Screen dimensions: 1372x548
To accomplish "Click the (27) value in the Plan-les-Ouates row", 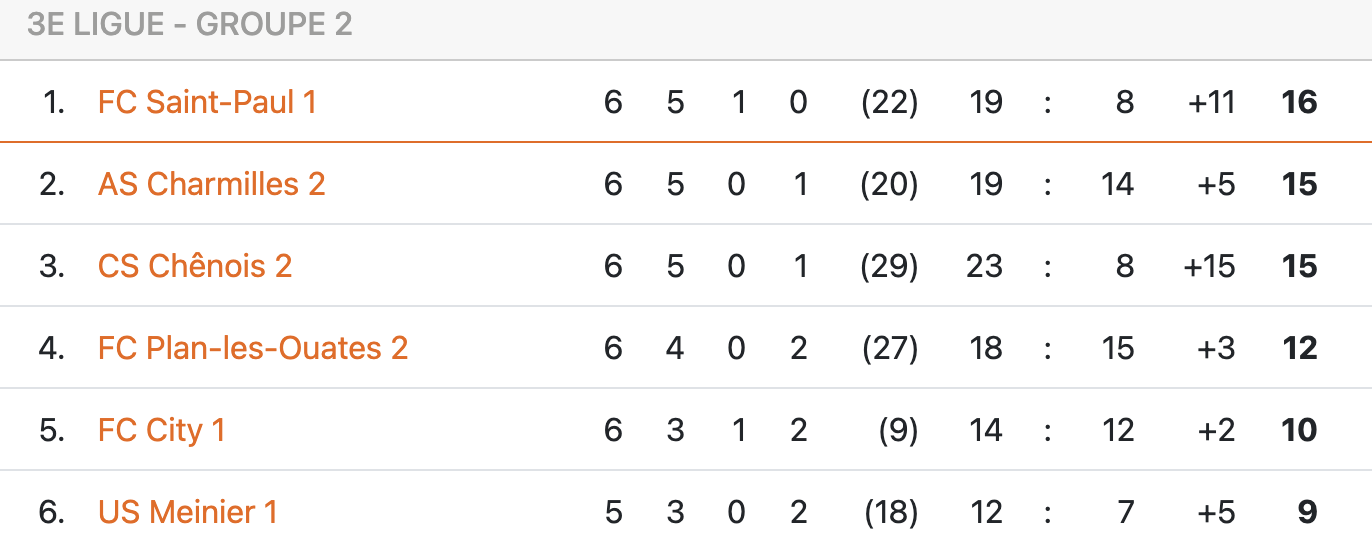I will click(889, 348).
